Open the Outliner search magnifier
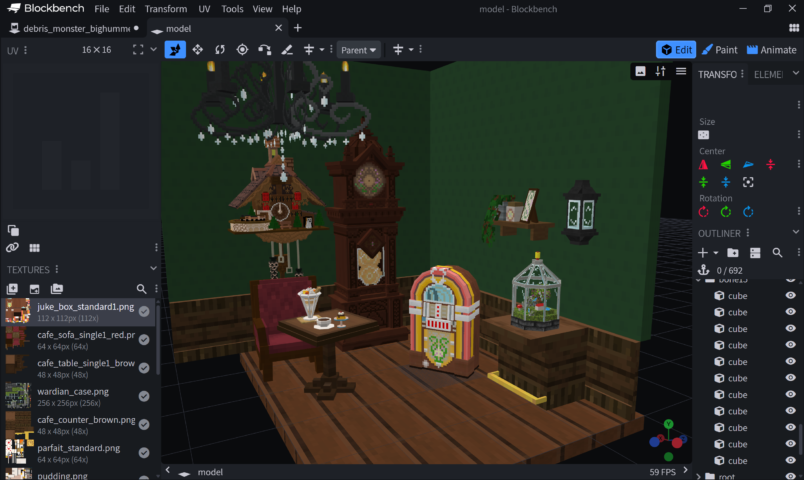The height and width of the screenshot is (480, 804). (x=777, y=253)
